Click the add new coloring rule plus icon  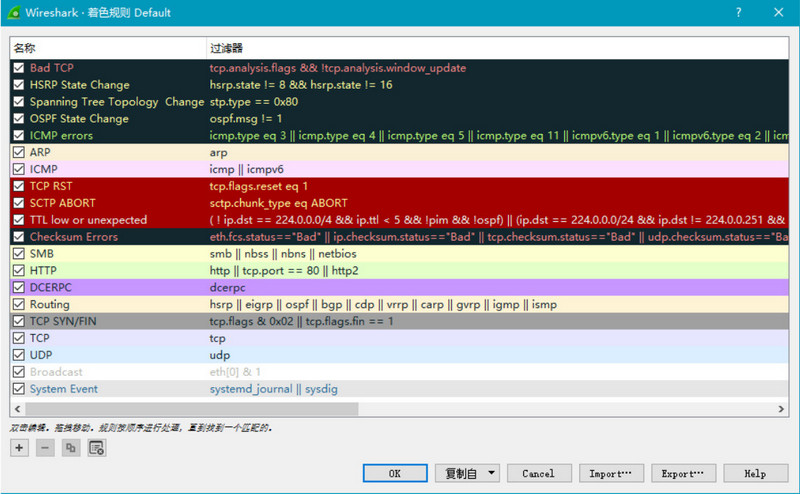pos(19,448)
